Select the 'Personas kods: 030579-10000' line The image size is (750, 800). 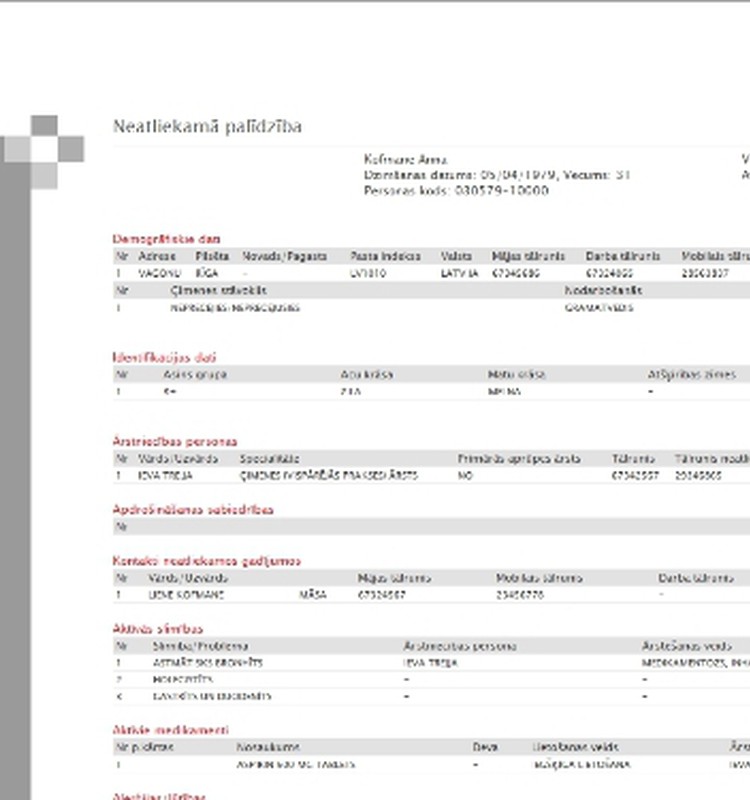[456, 191]
